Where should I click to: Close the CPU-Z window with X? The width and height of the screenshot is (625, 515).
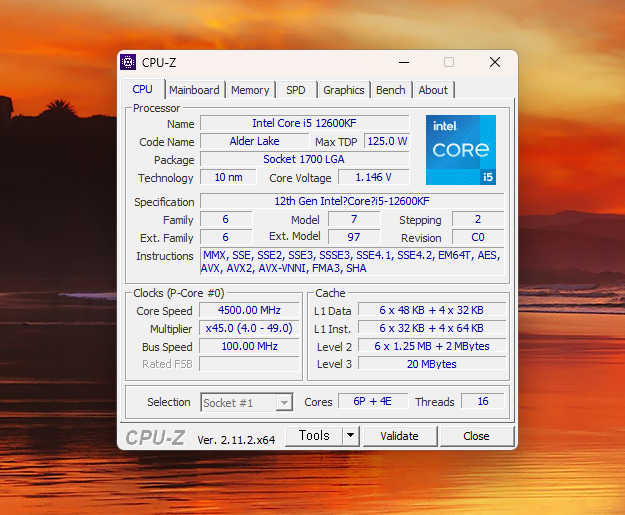495,62
